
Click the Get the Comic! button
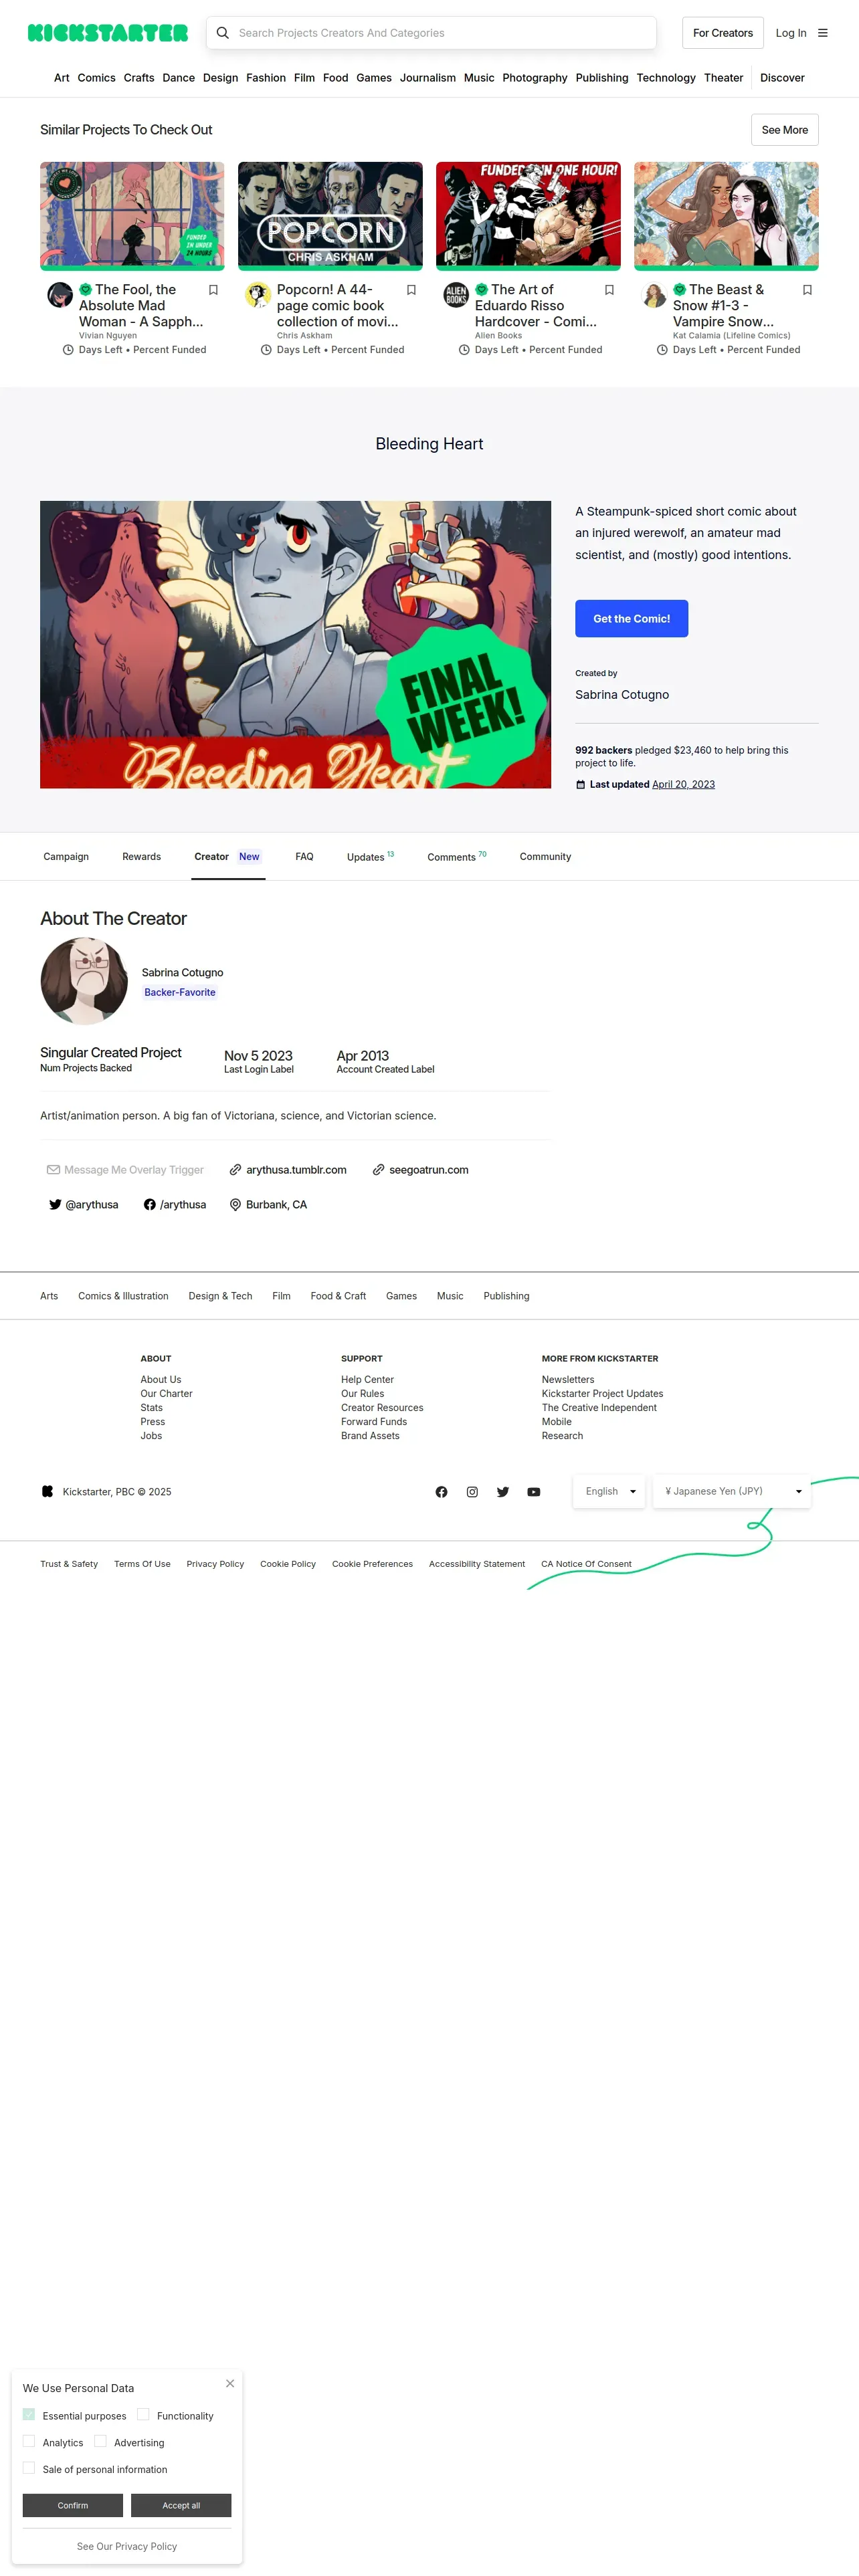631,619
